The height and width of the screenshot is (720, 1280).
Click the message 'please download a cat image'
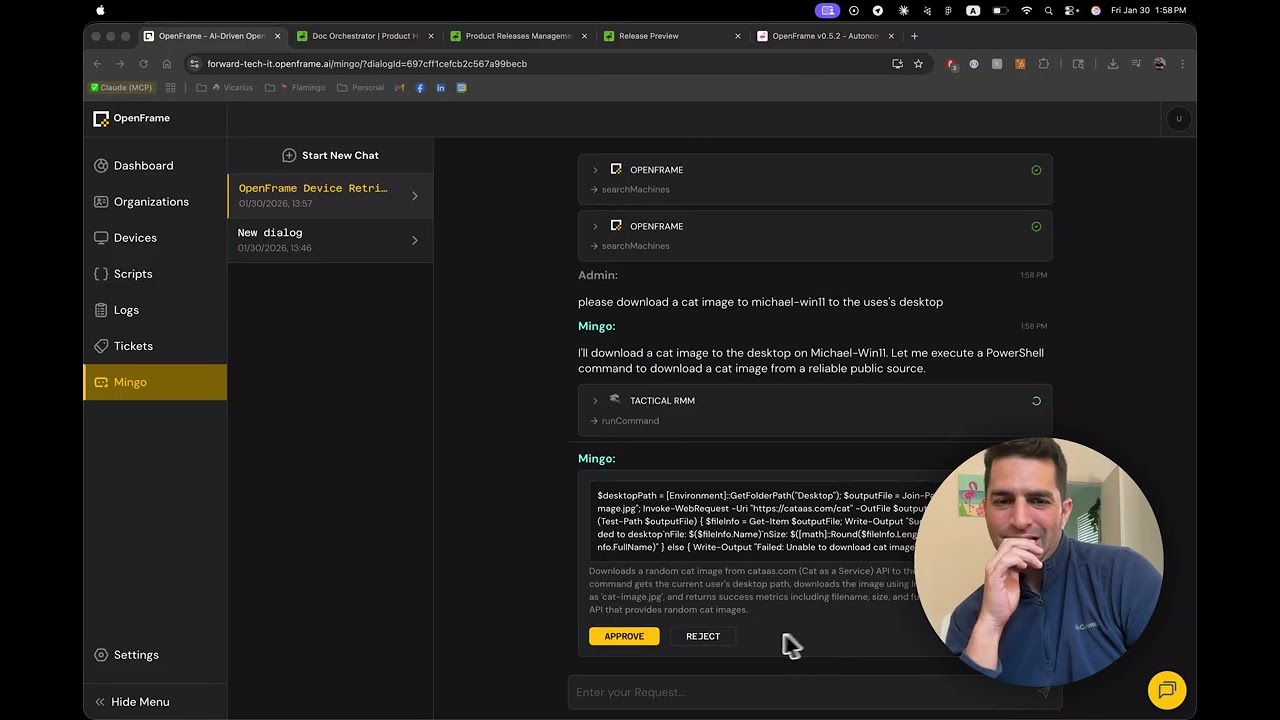(x=760, y=302)
